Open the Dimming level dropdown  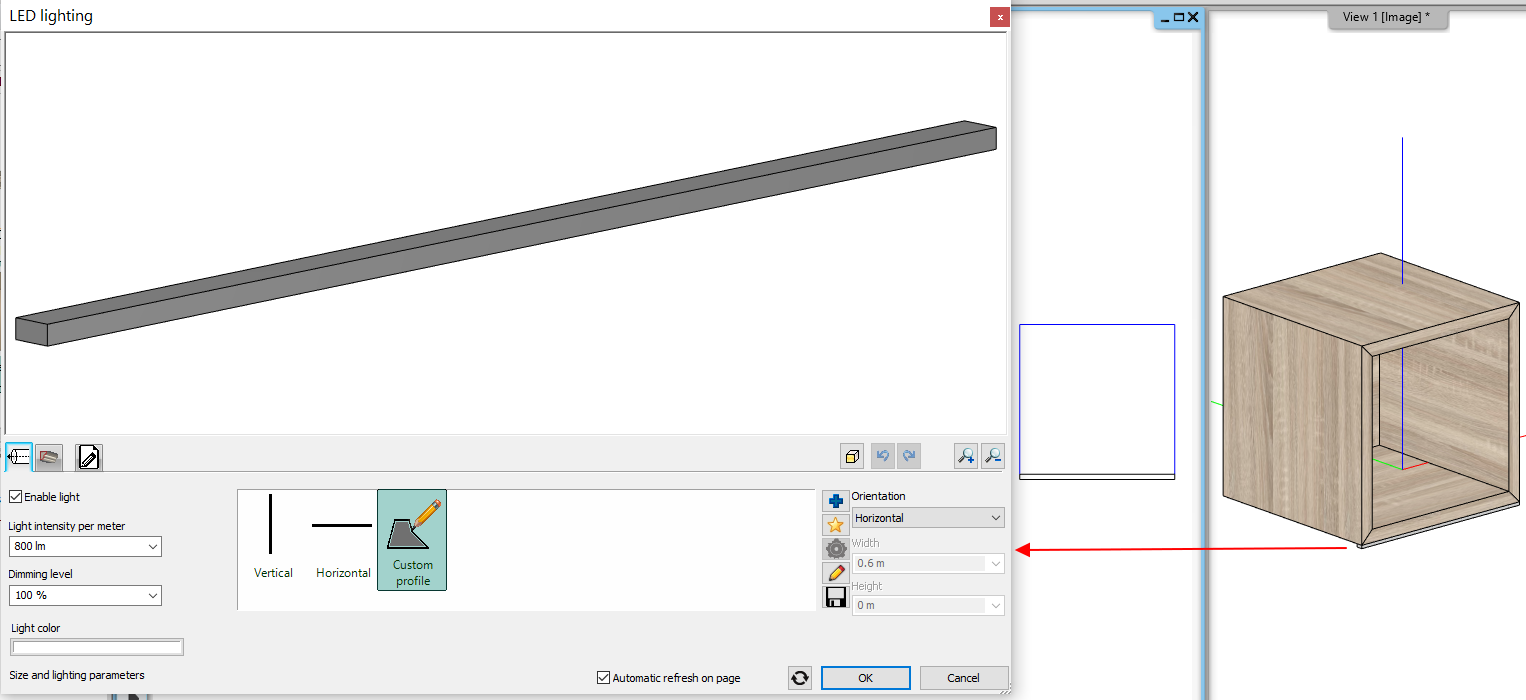[x=85, y=595]
